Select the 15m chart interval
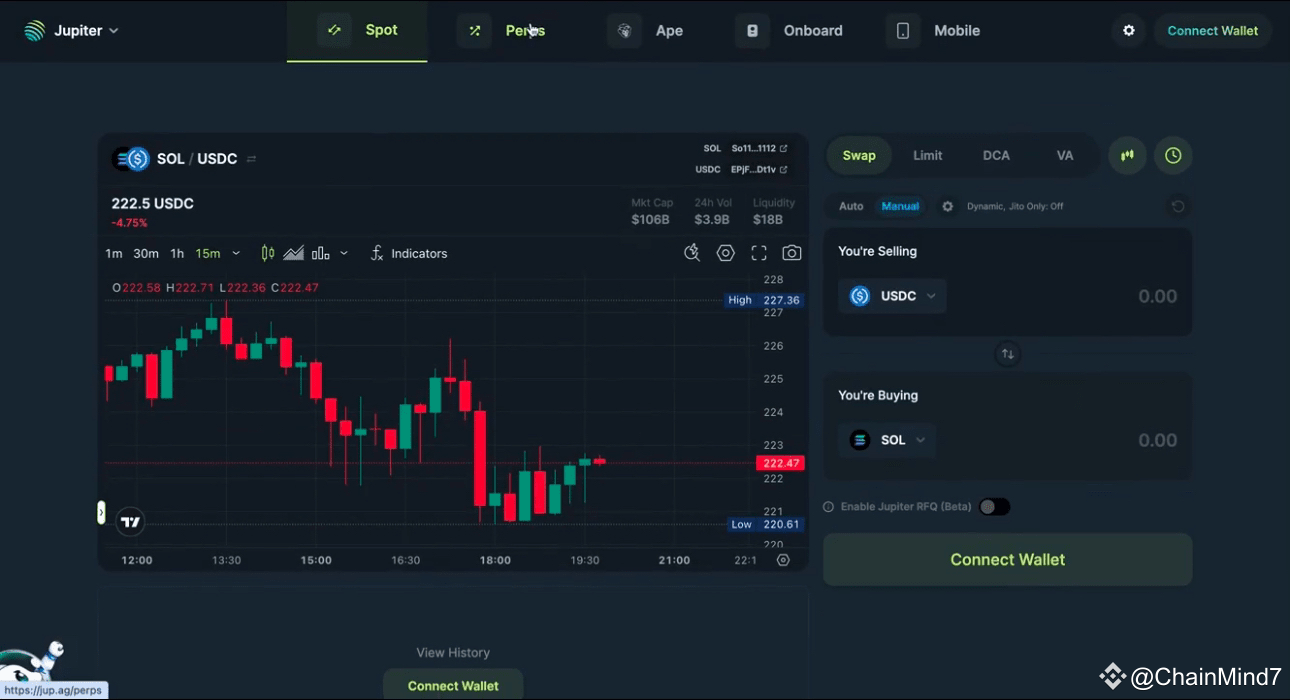This screenshot has height=700, width=1290. click(208, 254)
